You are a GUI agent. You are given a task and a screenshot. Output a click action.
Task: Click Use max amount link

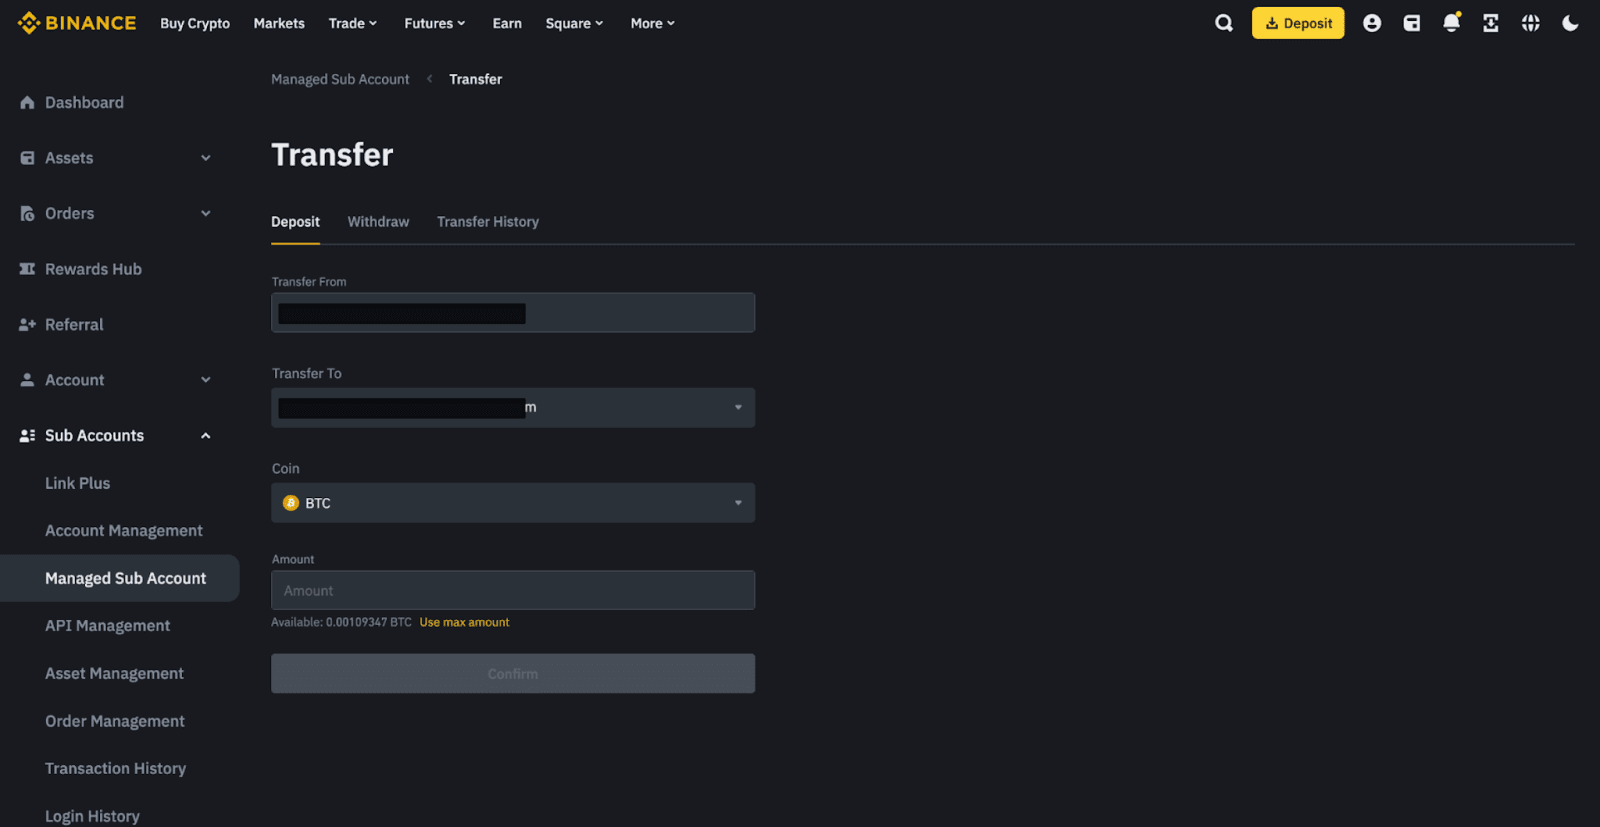(464, 622)
